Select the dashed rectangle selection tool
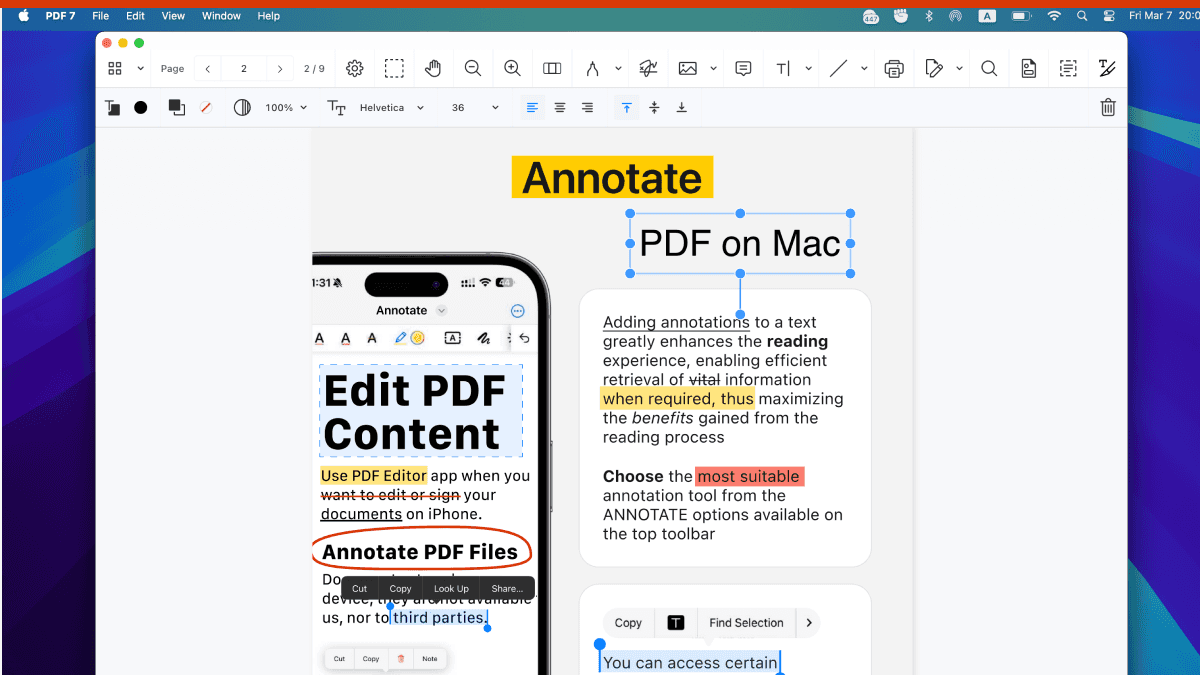This screenshot has width=1200, height=675. pyautogui.click(x=395, y=68)
